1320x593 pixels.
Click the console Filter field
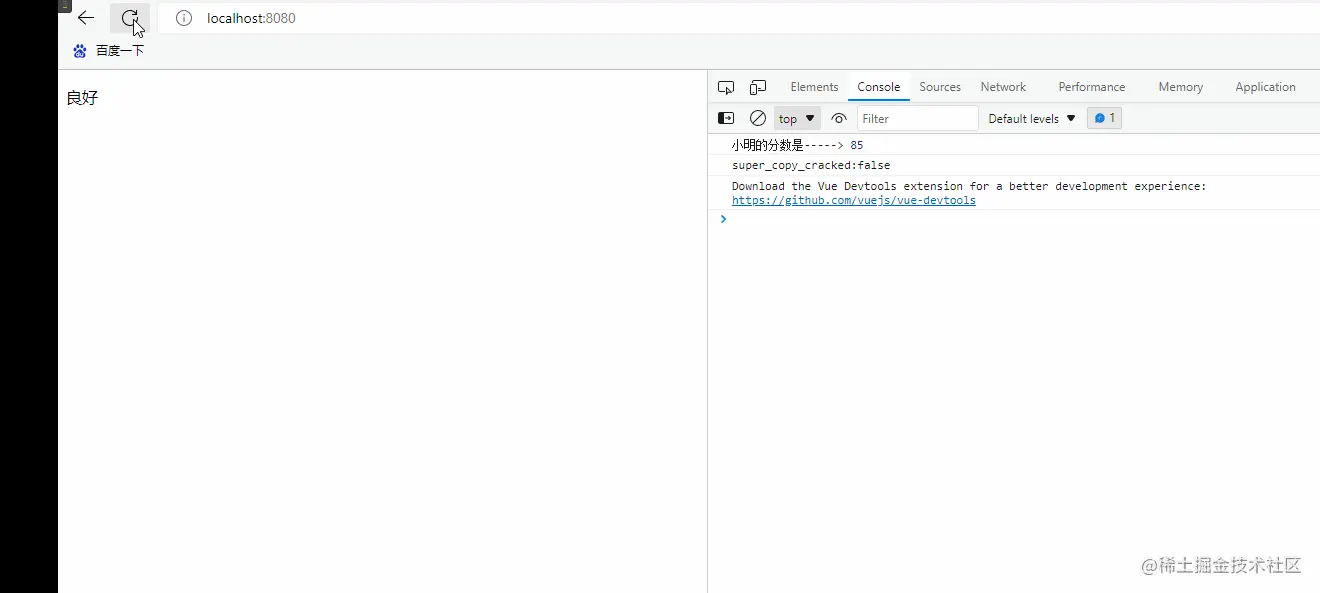pos(917,118)
